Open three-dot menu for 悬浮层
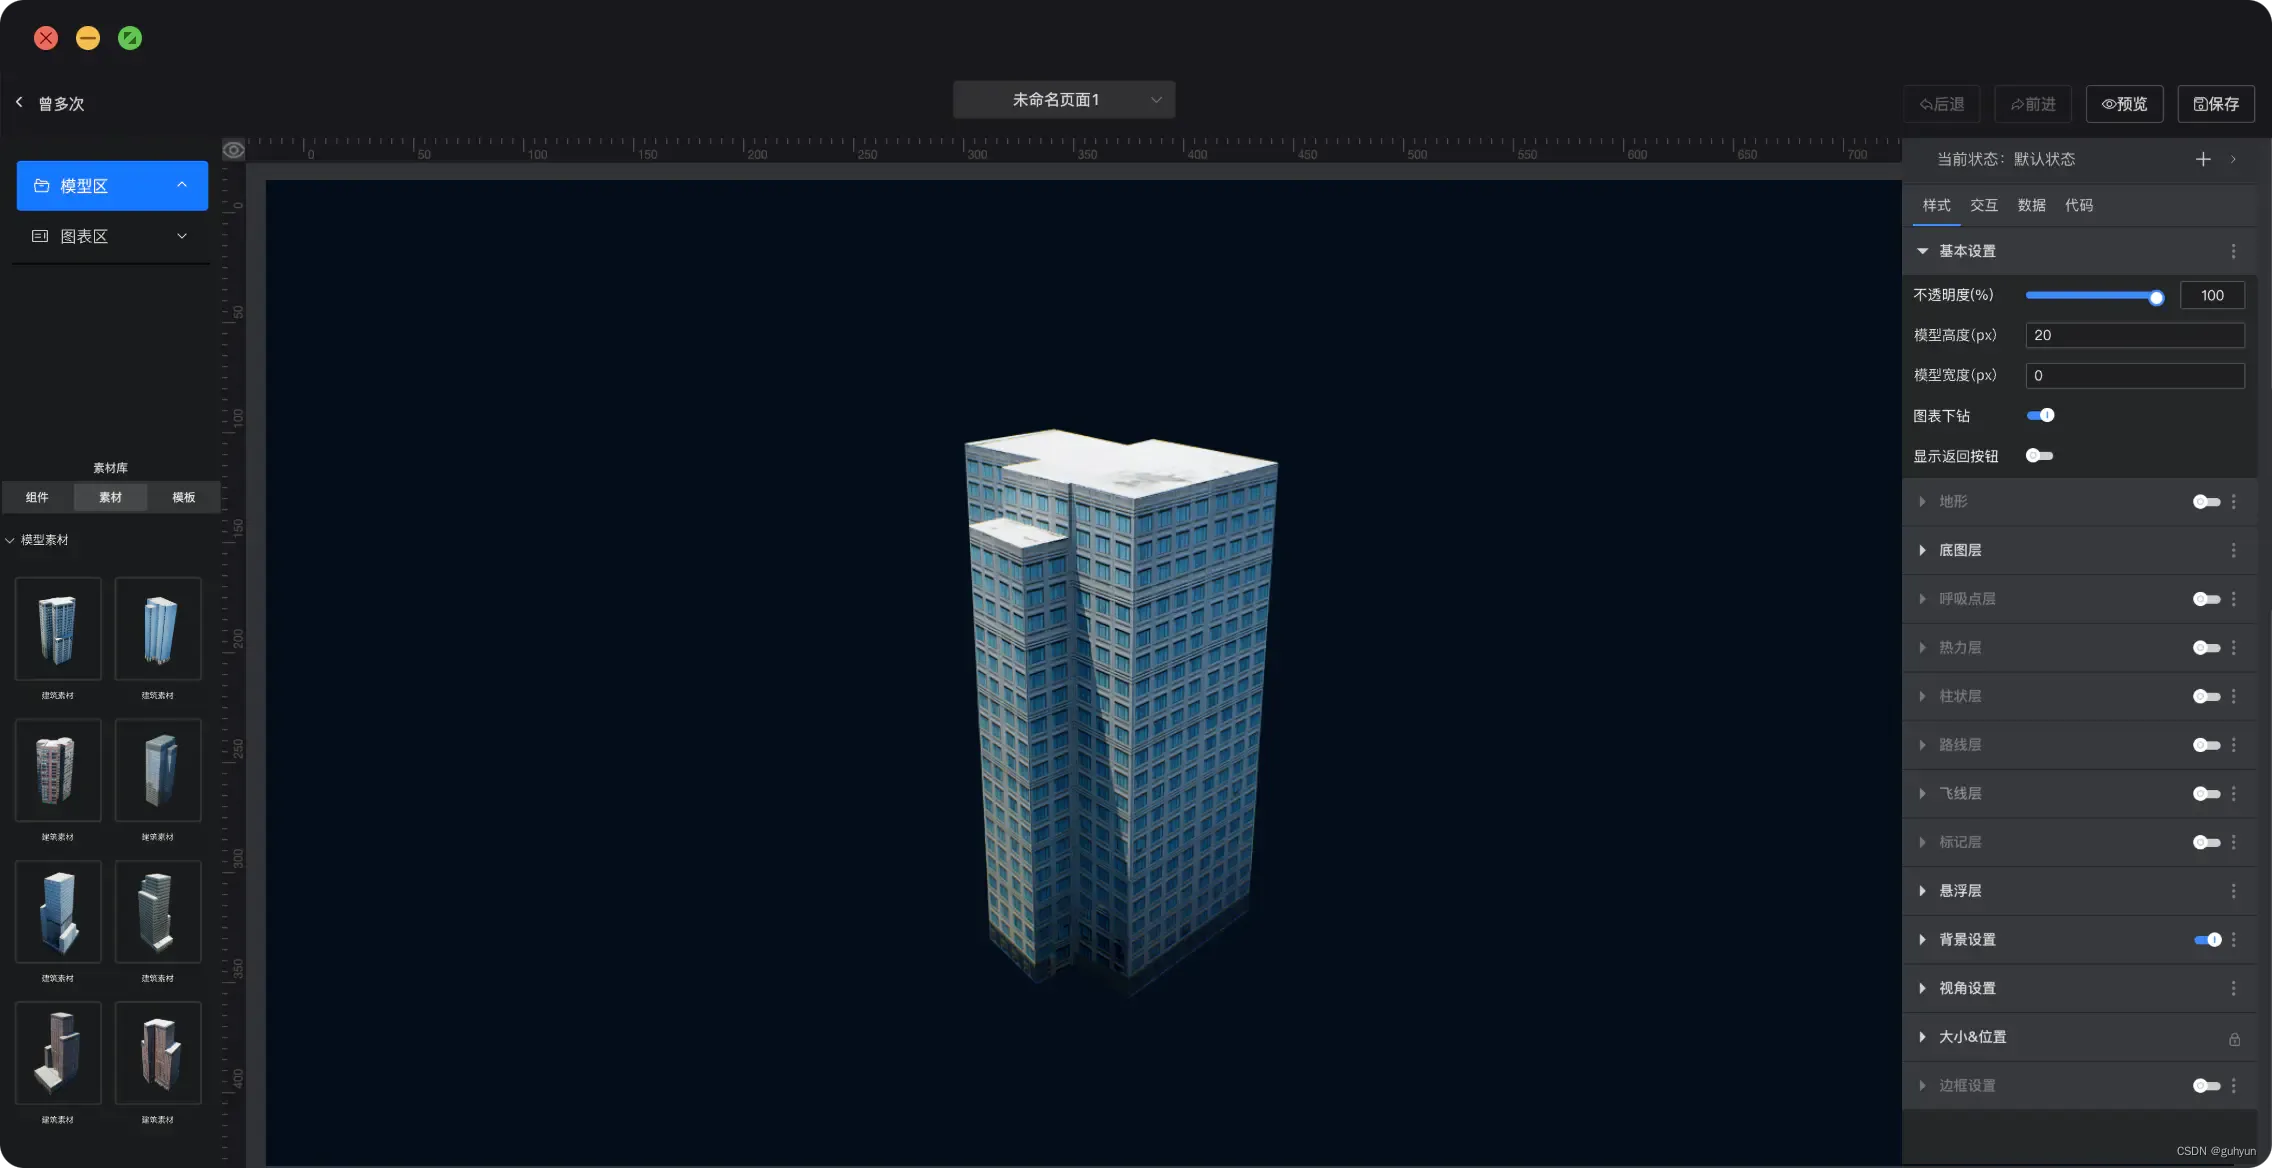Viewport: 2272px width, 1168px height. tap(2233, 891)
